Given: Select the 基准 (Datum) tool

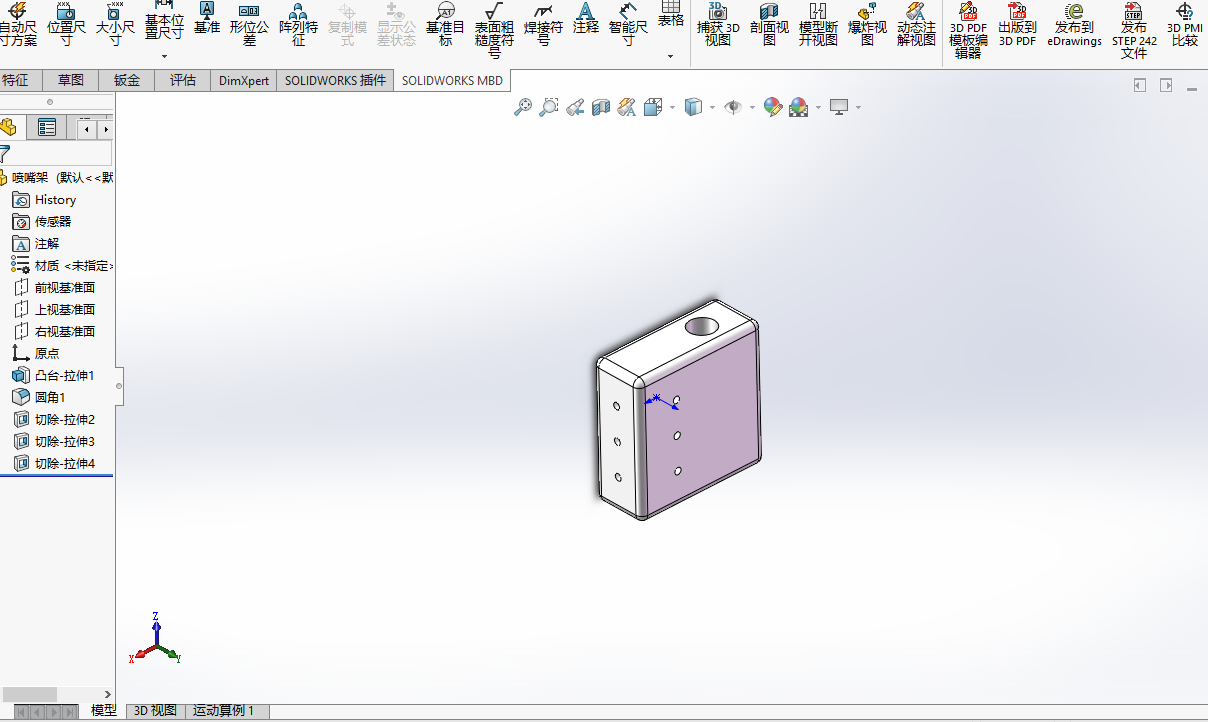Looking at the screenshot, I should click(x=207, y=18).
